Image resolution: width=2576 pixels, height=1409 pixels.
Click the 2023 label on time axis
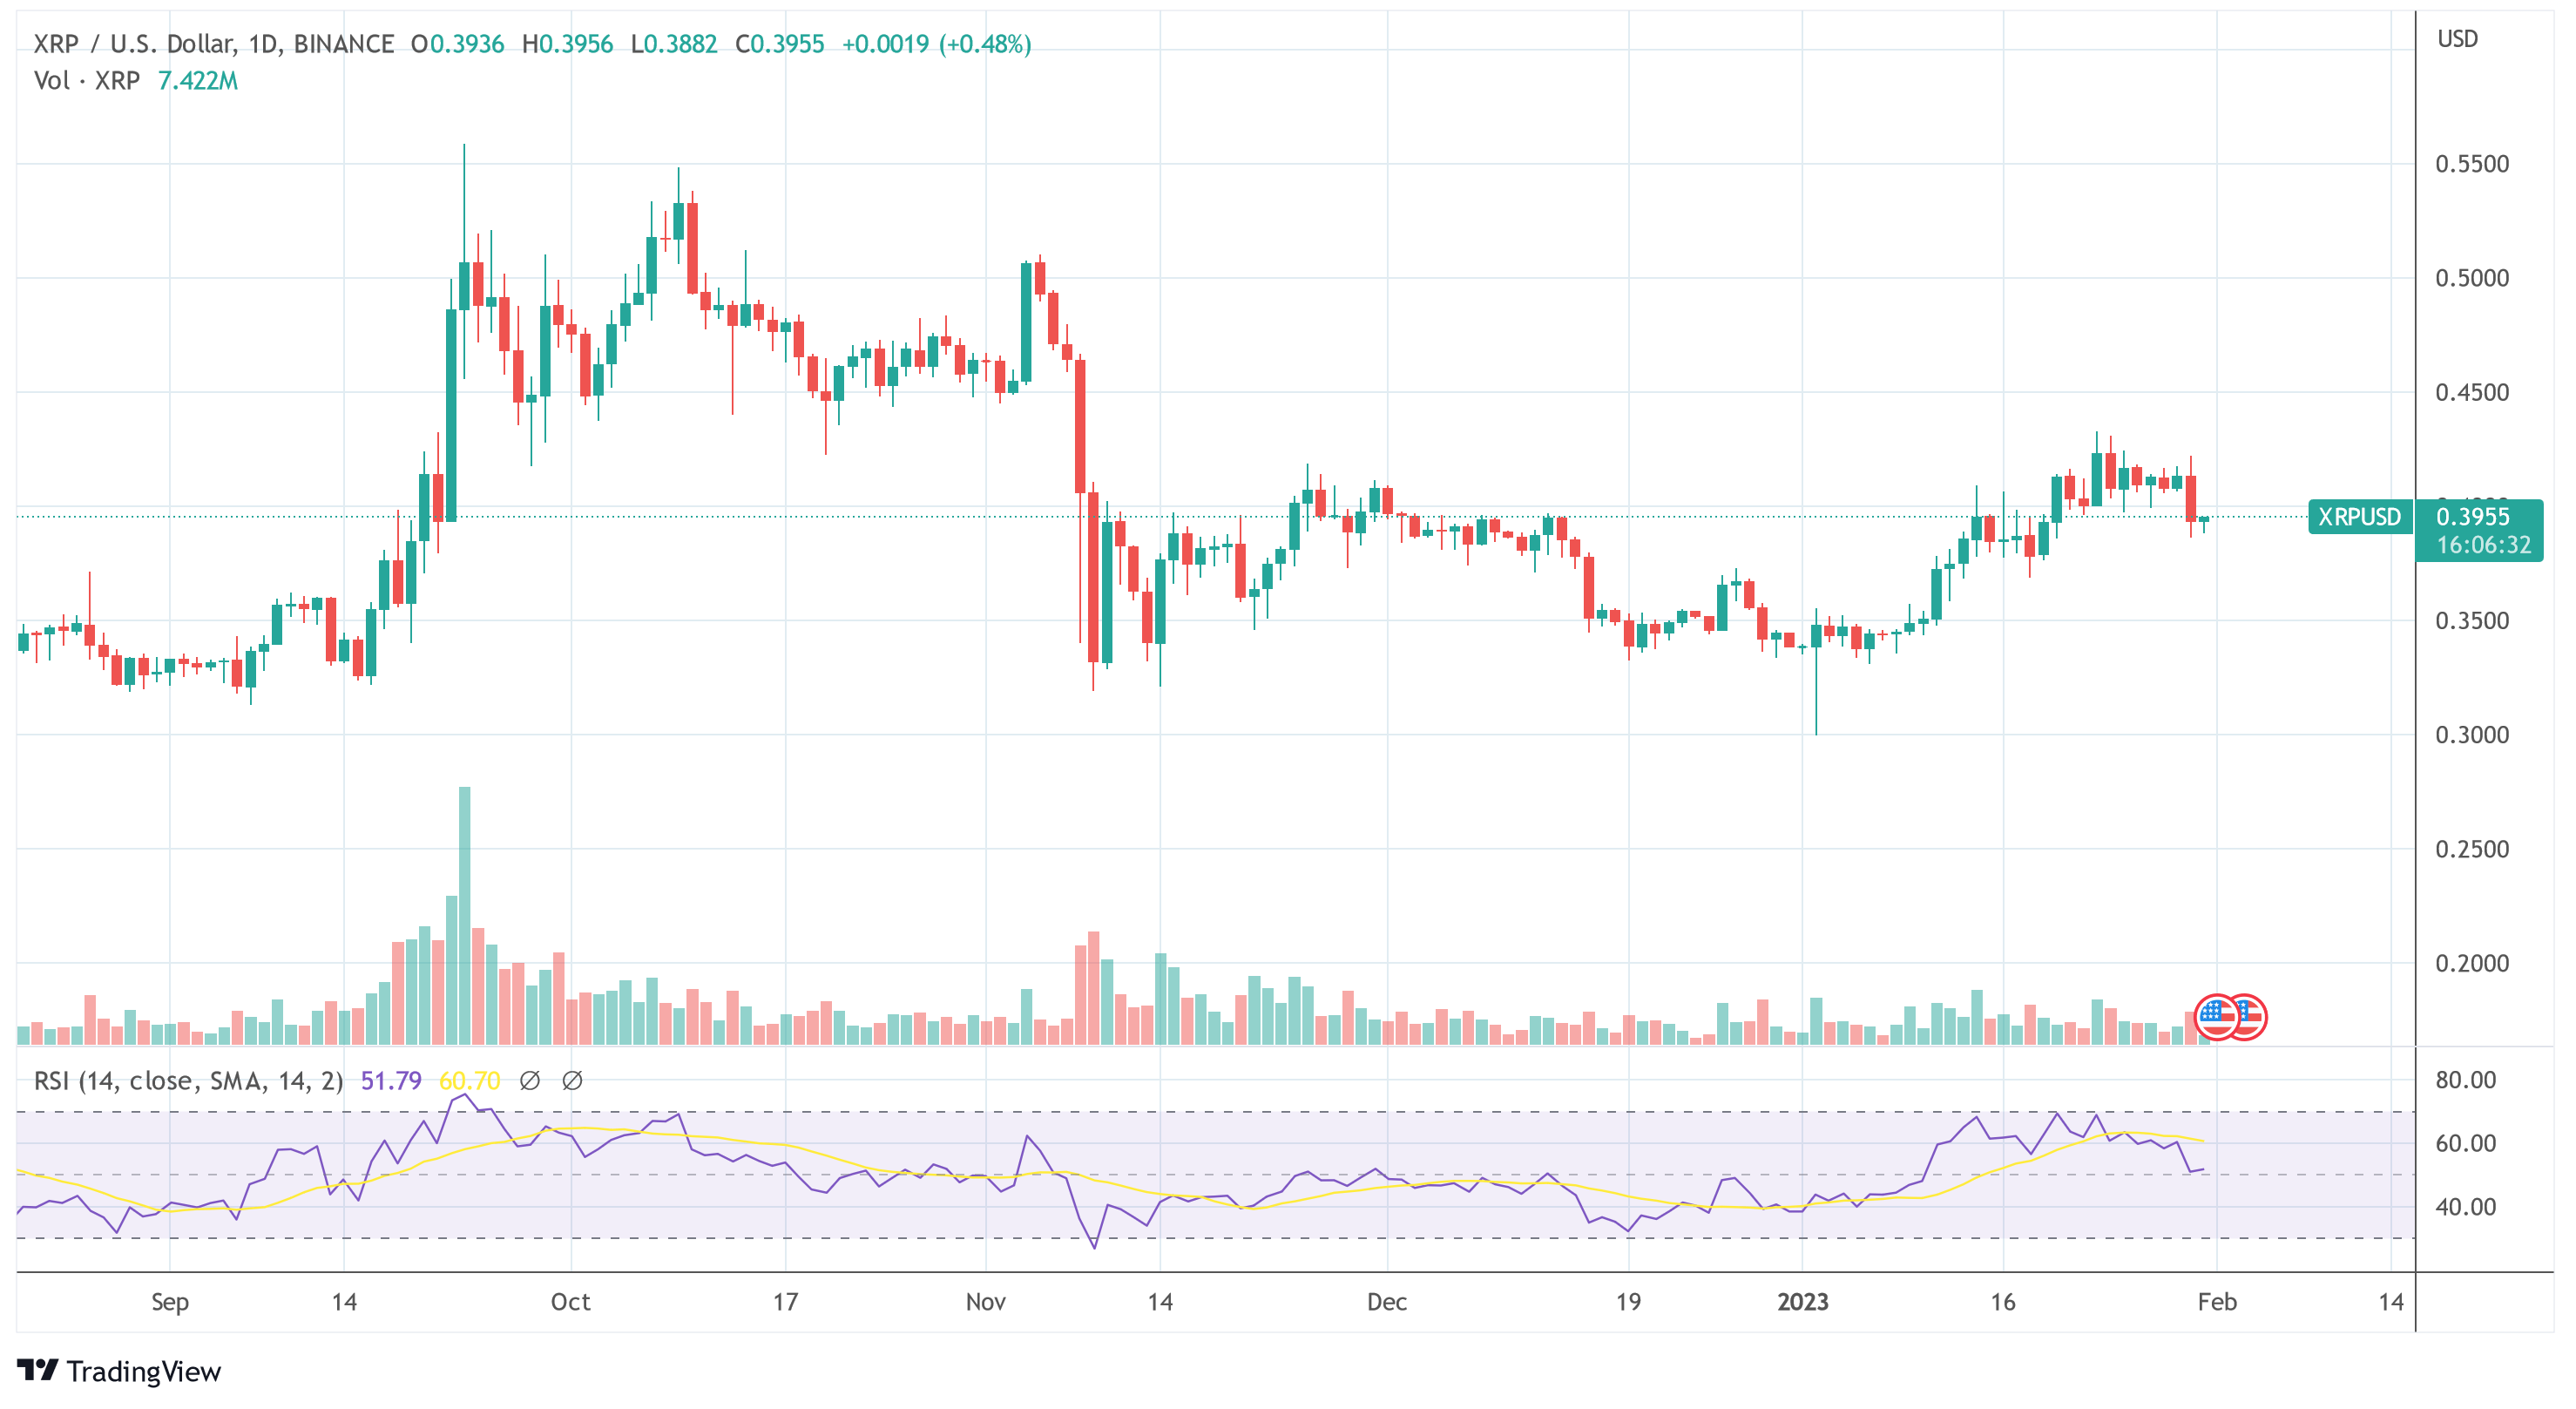click(1803, 1302)
